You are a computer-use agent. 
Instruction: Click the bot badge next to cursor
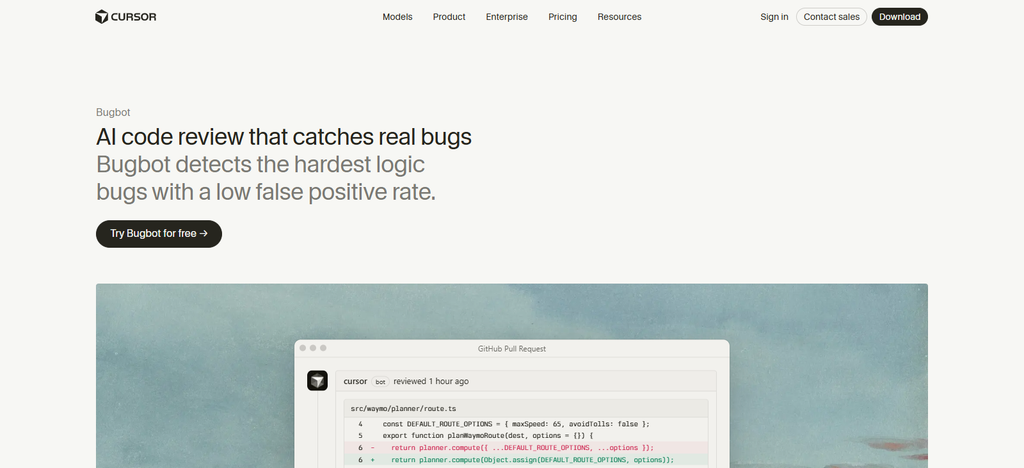coord(380,381)
